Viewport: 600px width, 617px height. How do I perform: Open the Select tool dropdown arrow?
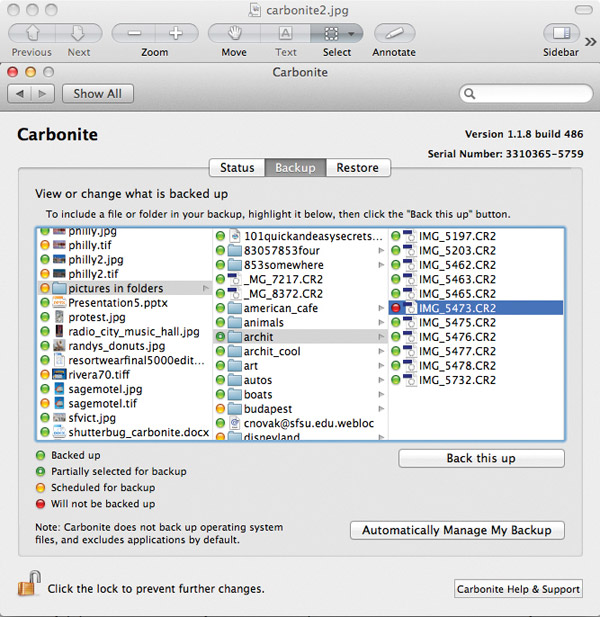click(351, 34)
